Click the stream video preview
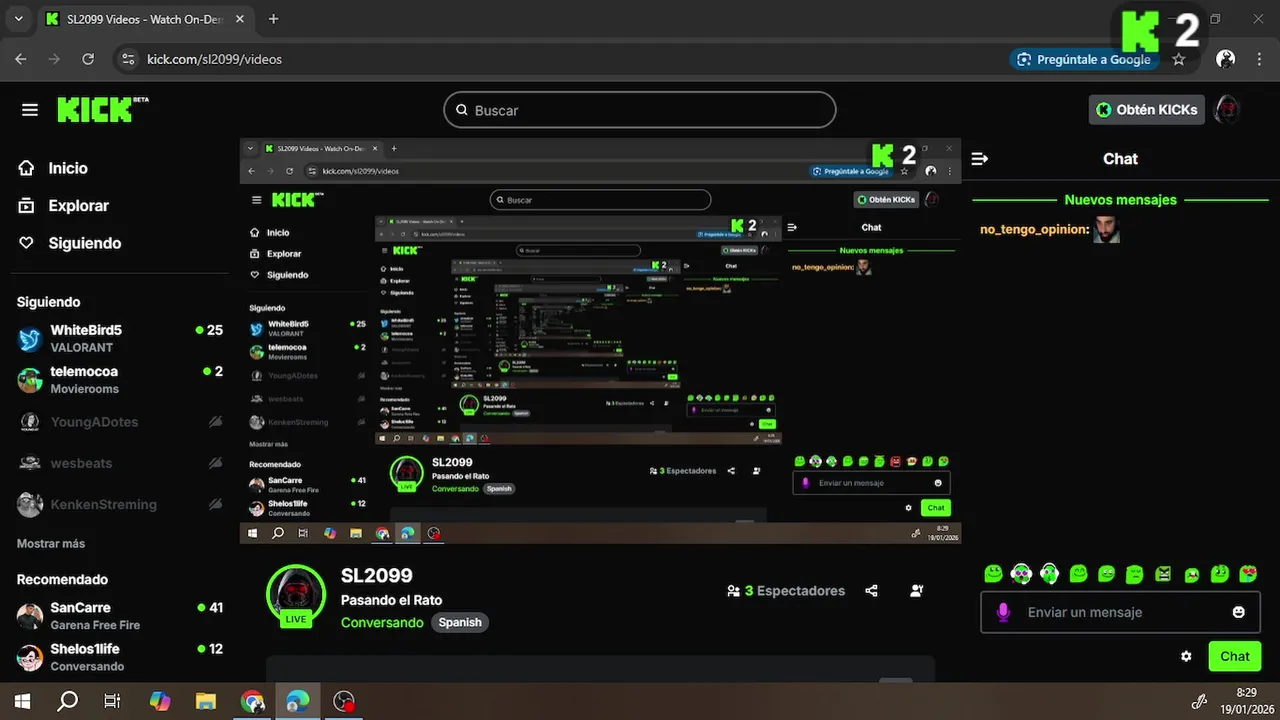Viewport: 1280px width, 720px height. click(600, 341)
